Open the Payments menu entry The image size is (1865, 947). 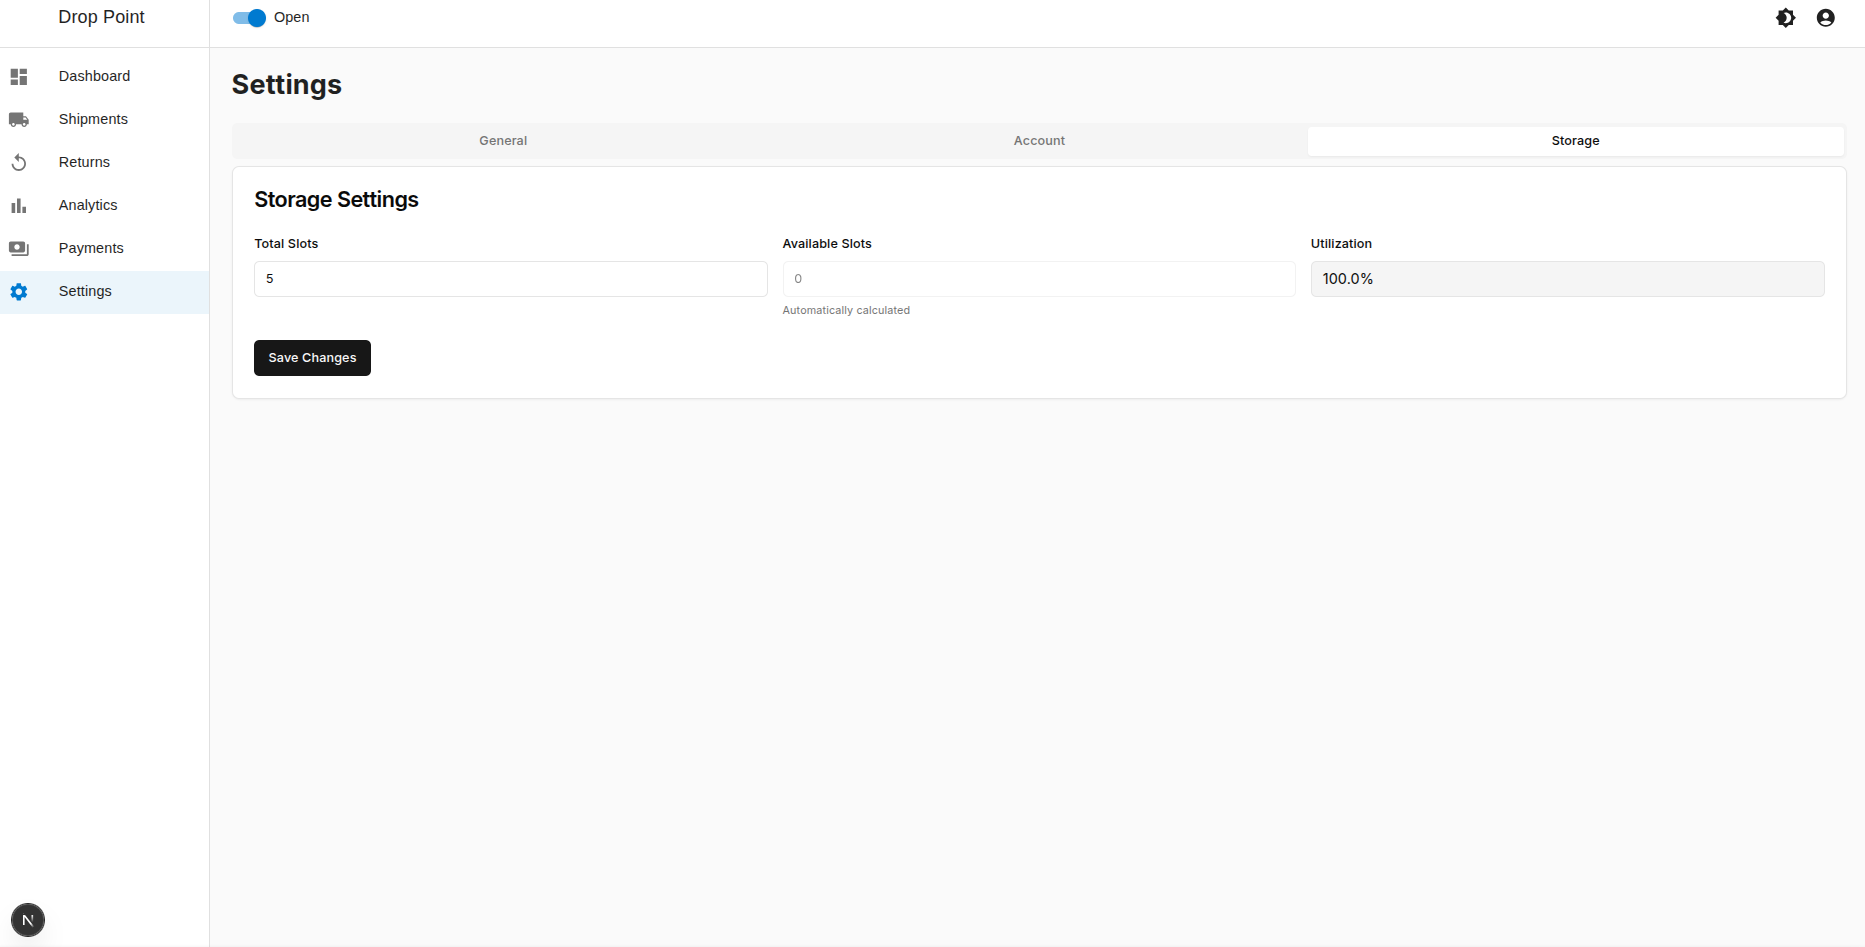[90, 247]
